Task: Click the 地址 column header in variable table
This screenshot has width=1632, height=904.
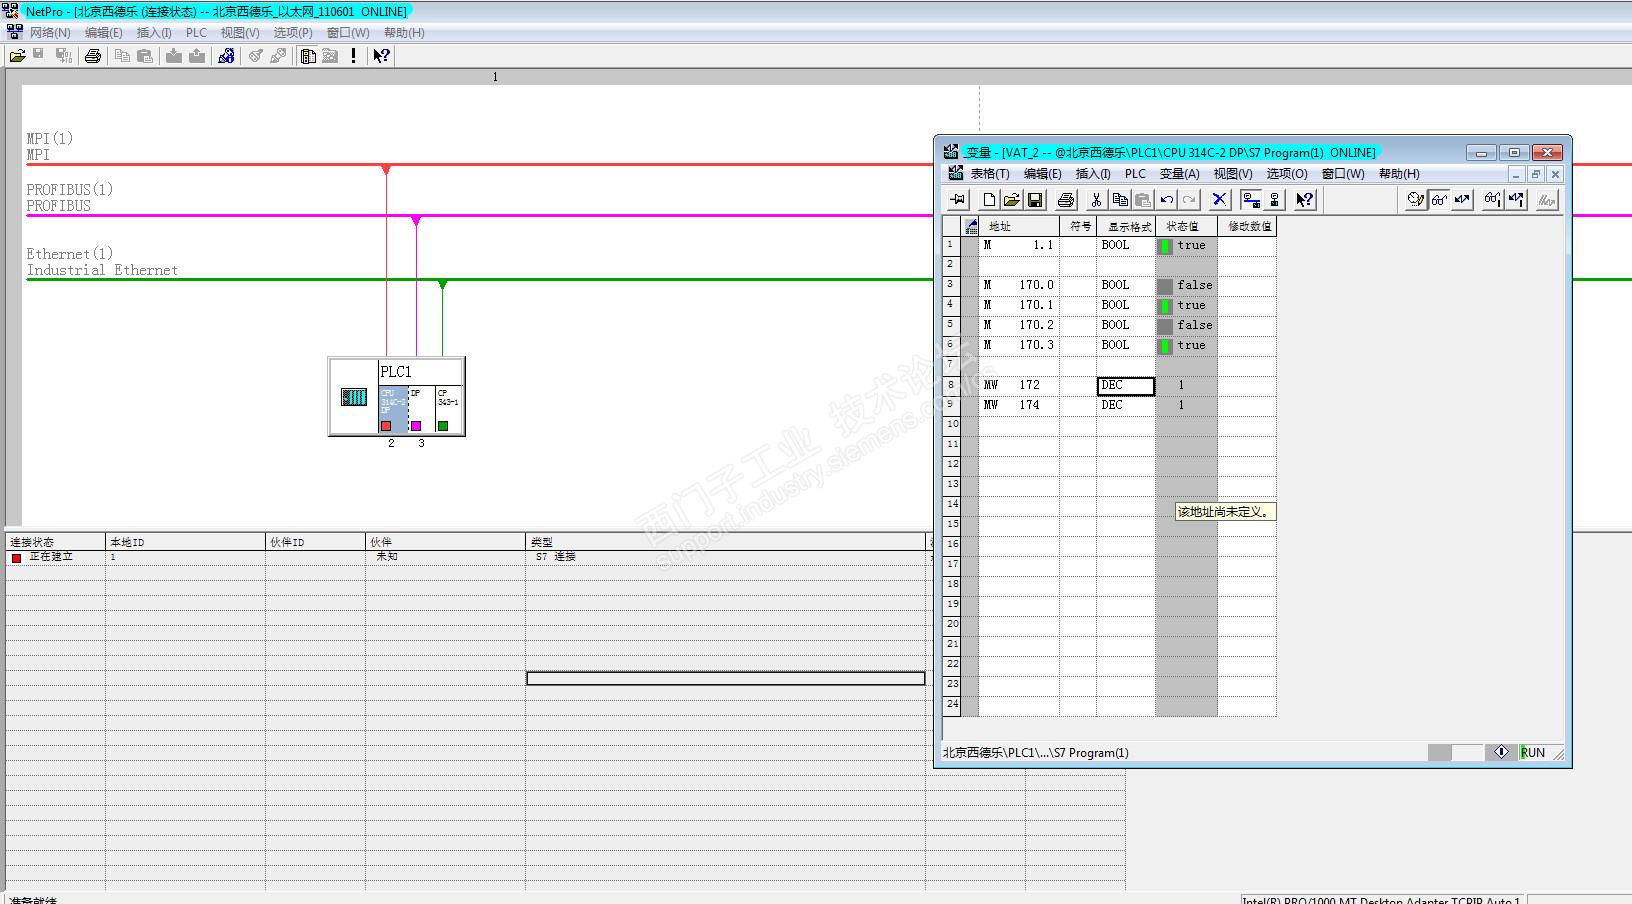Action: pyautogui.click(x=1019, y=227)
